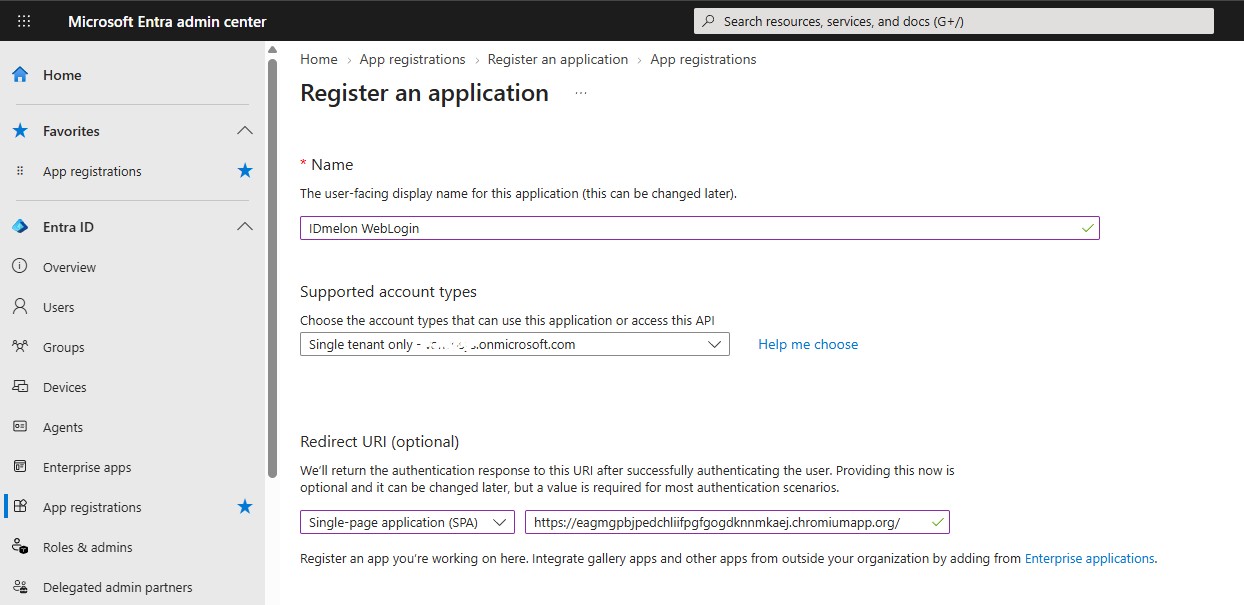Screen dimensions: 1244x605
Task: Open the ellipsis menu next to Register an application
Action: click(581, 93)
